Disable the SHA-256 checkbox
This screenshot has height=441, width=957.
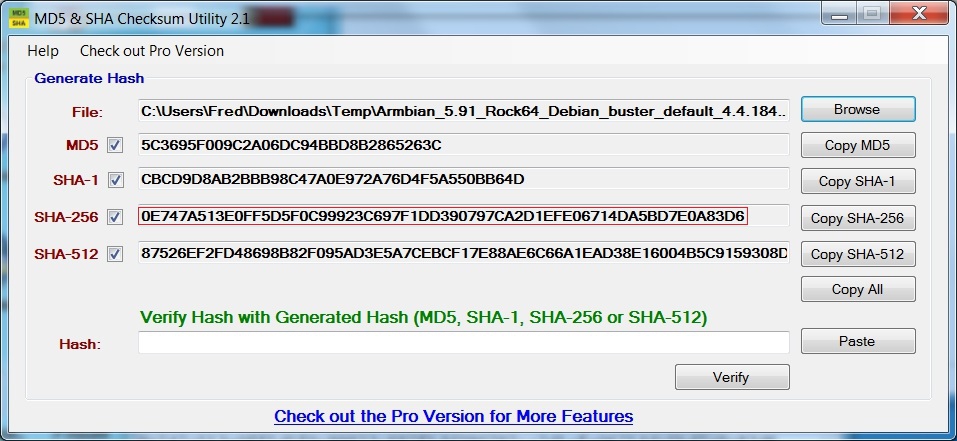[x=115, y=217]
